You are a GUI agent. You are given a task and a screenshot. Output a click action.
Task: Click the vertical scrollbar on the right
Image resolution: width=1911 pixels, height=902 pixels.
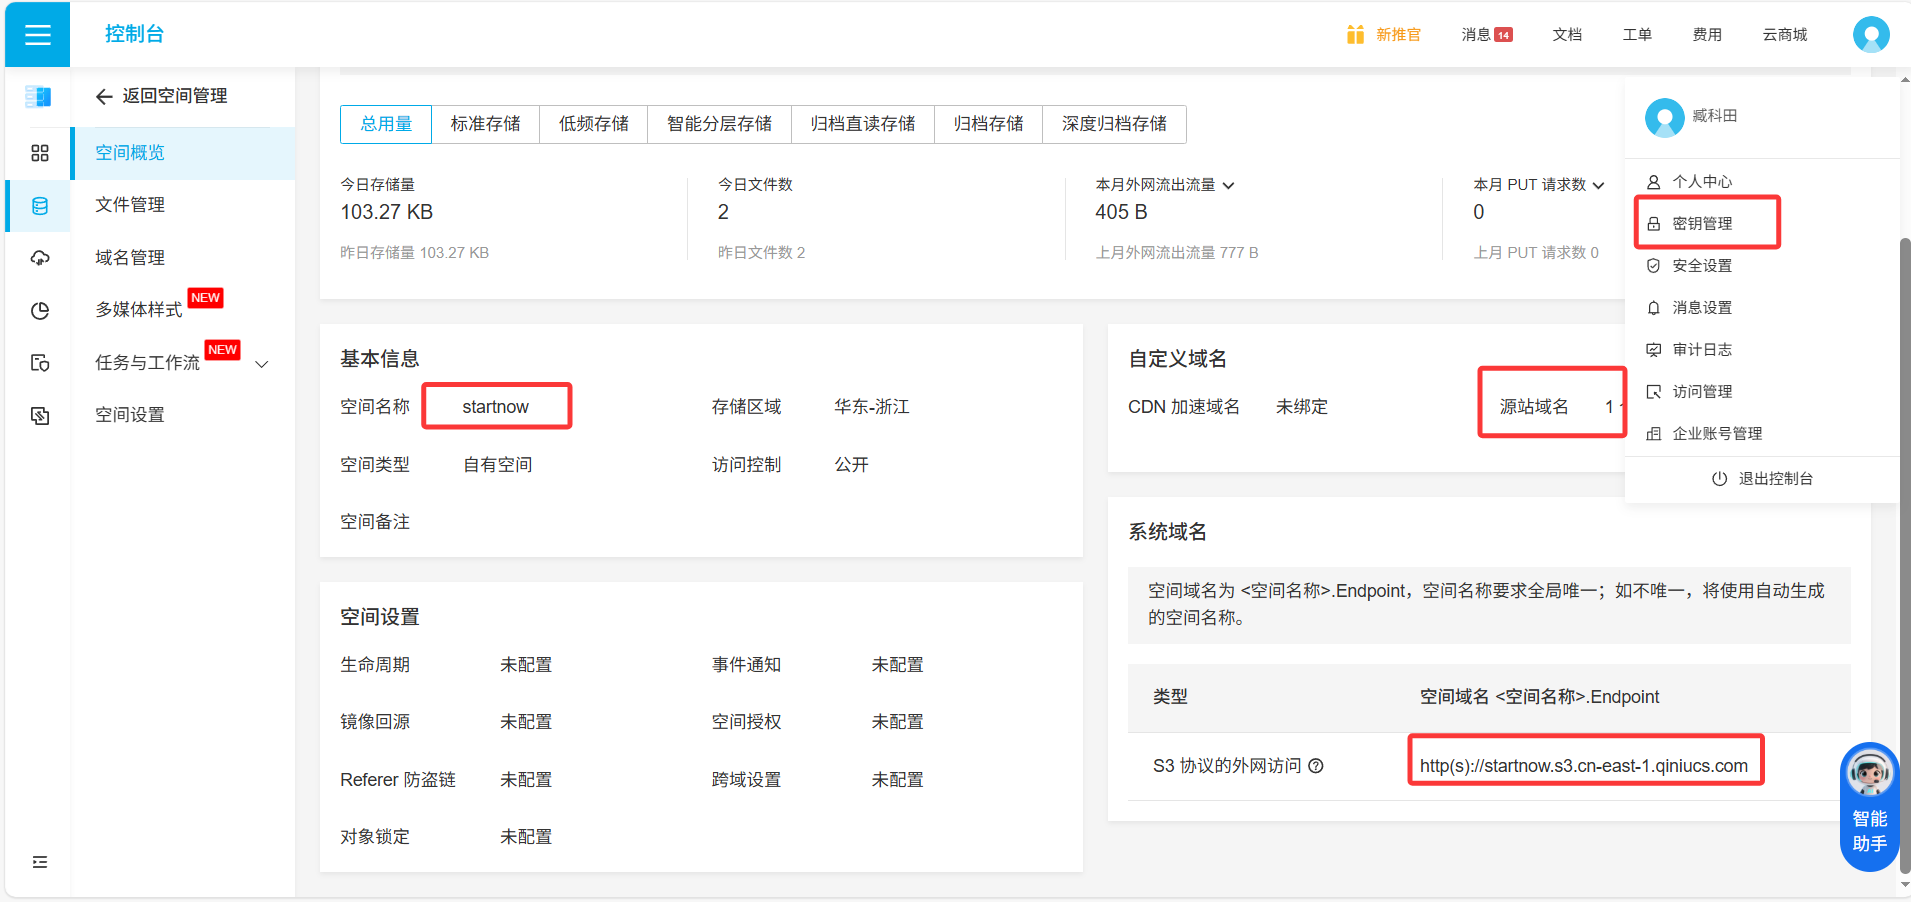pyautogui.click(x=1904, y=500)
